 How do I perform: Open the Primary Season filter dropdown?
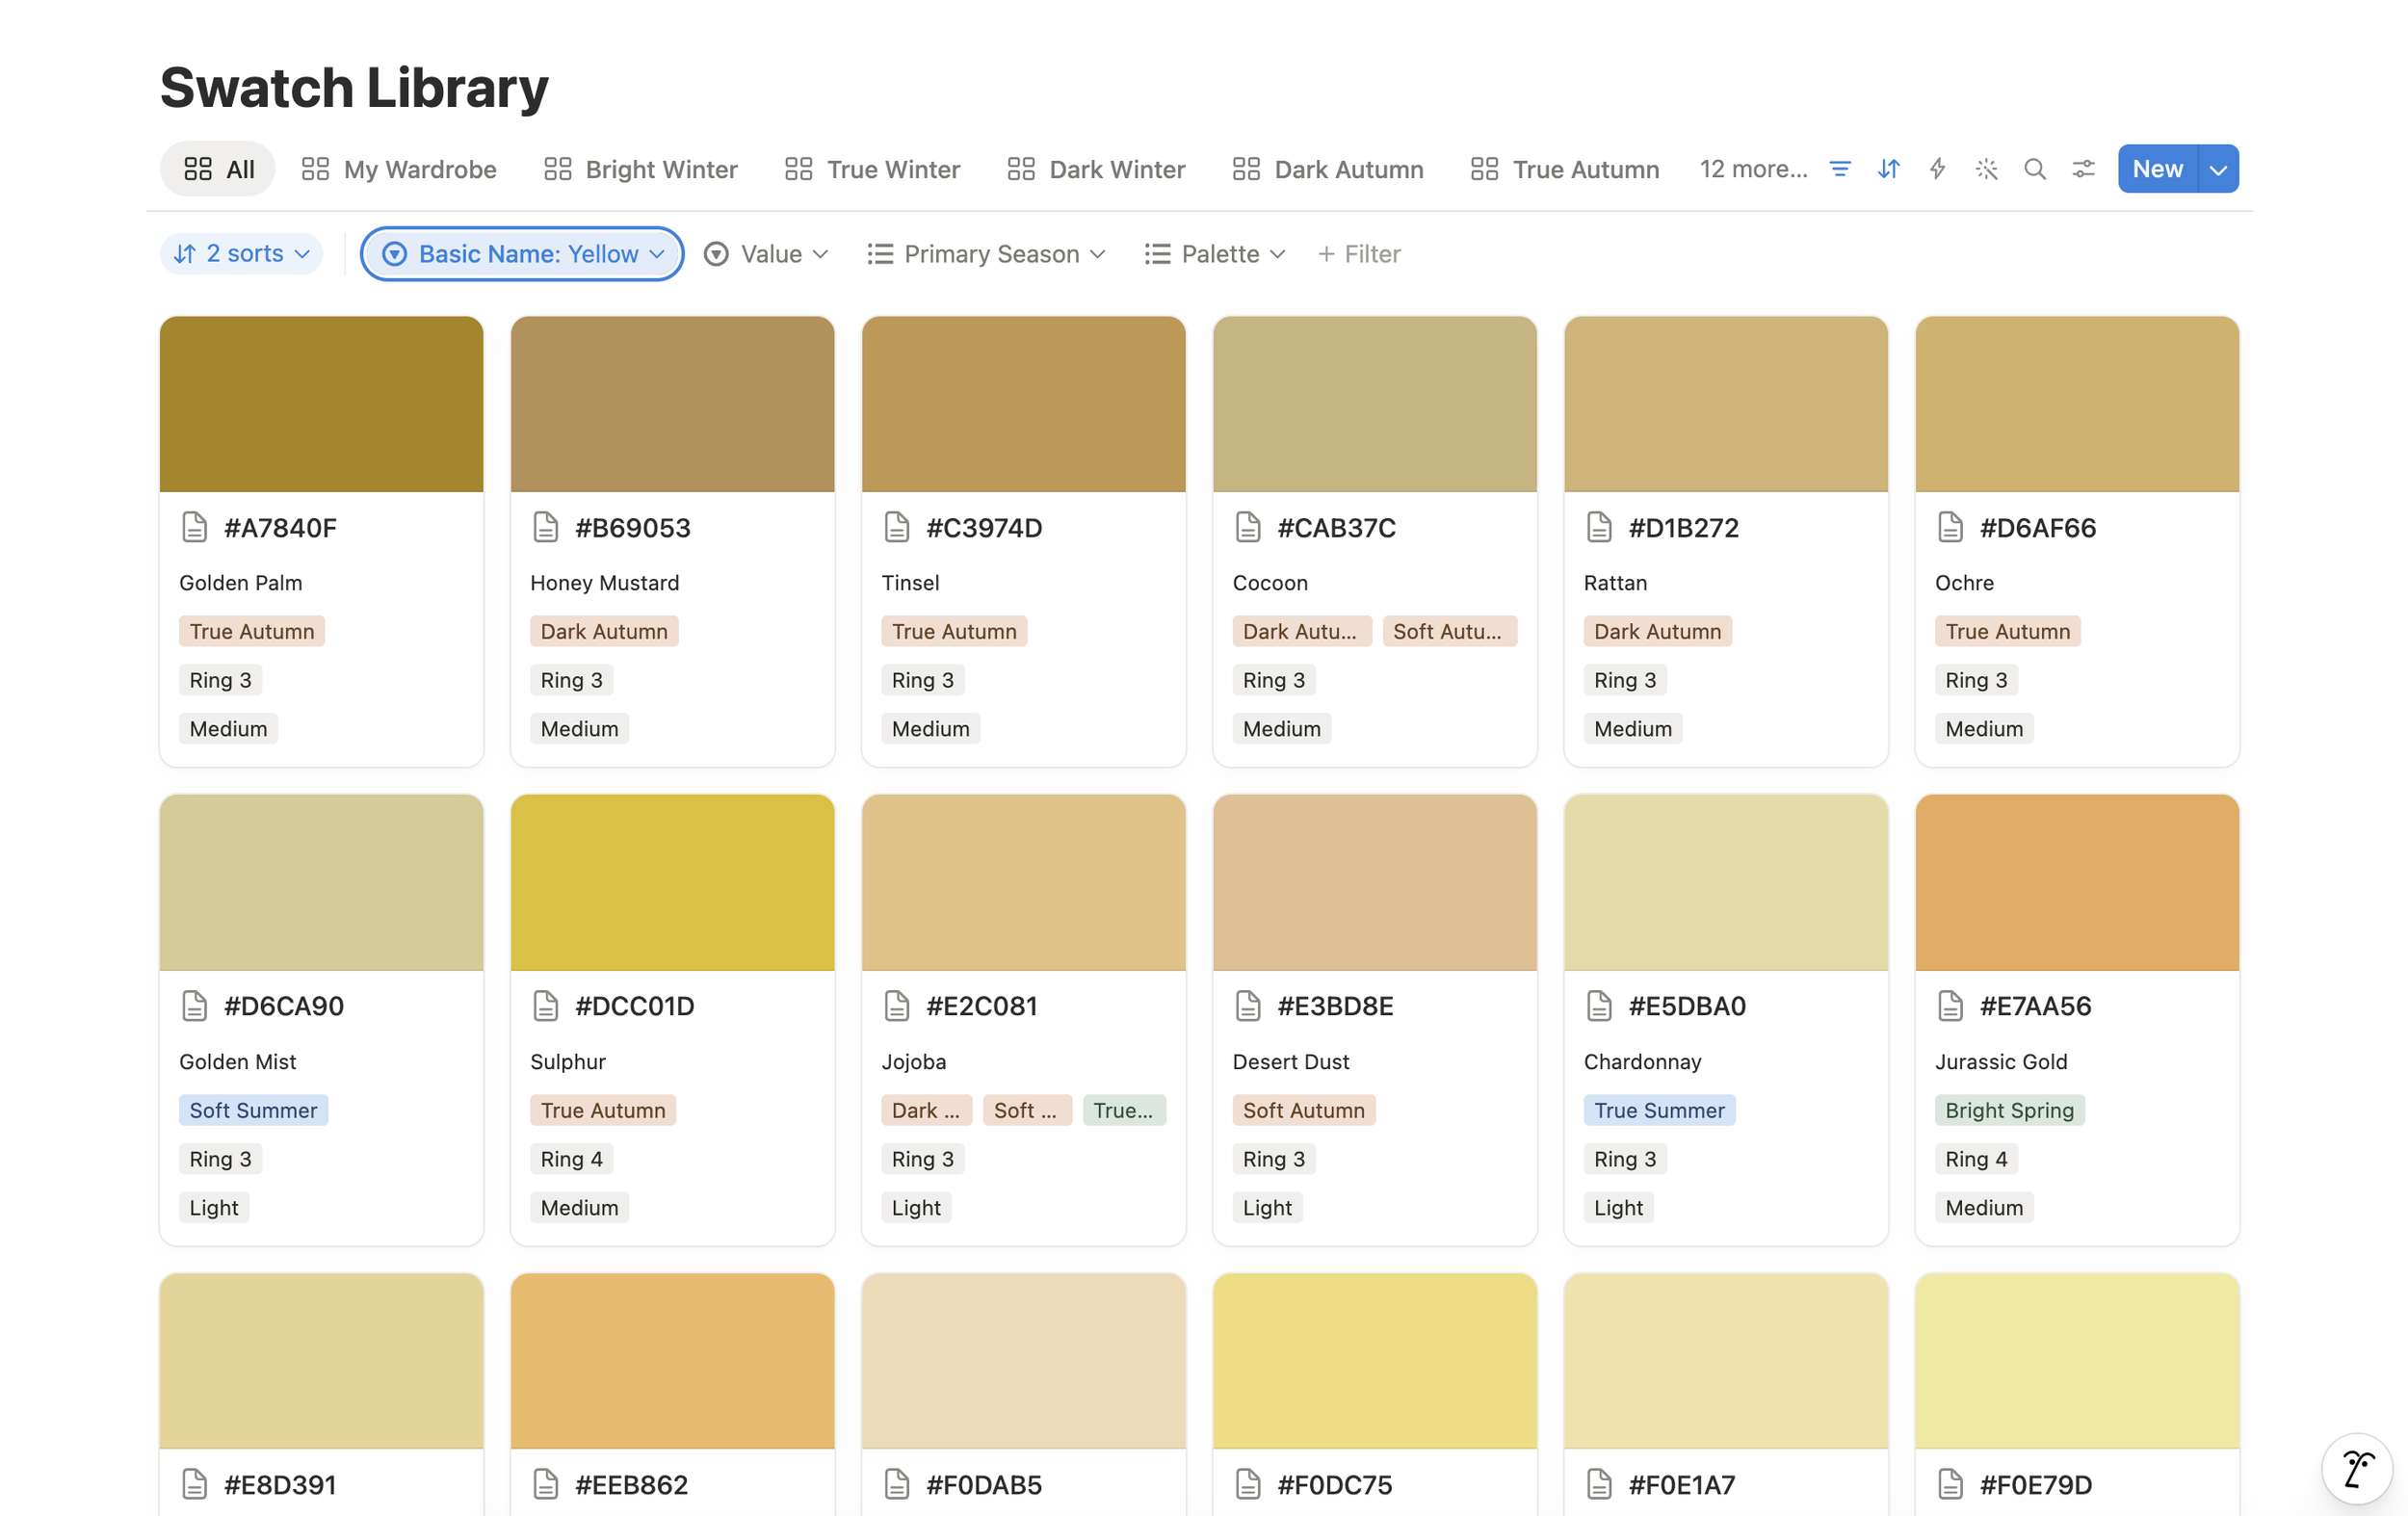(987, 254)
